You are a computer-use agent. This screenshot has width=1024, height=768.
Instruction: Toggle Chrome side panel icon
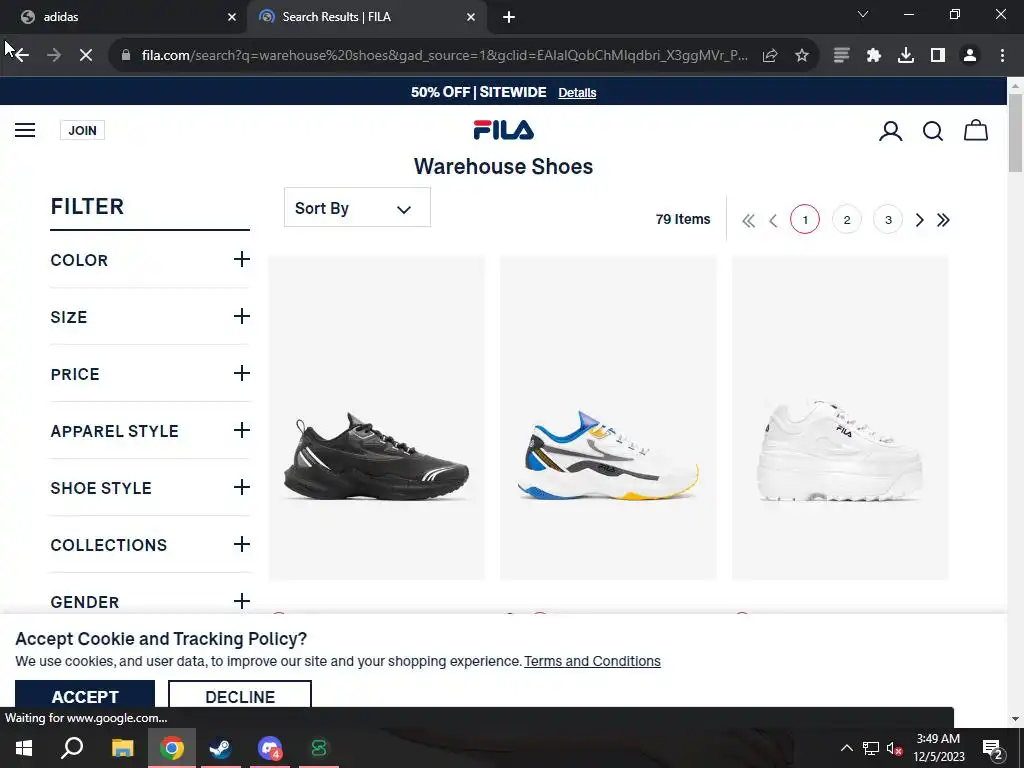(938, 56)
